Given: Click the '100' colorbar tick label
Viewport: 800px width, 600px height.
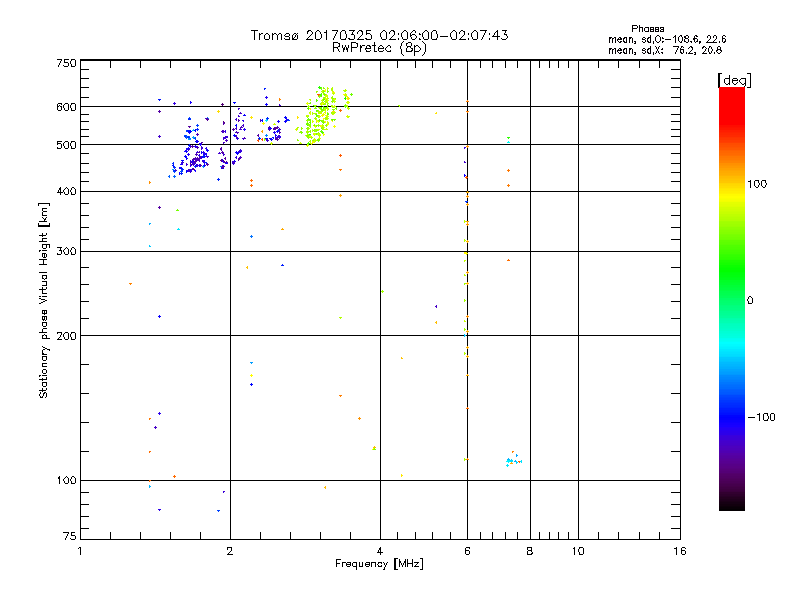Looking at the screenshot, I should tap(757, 184).
